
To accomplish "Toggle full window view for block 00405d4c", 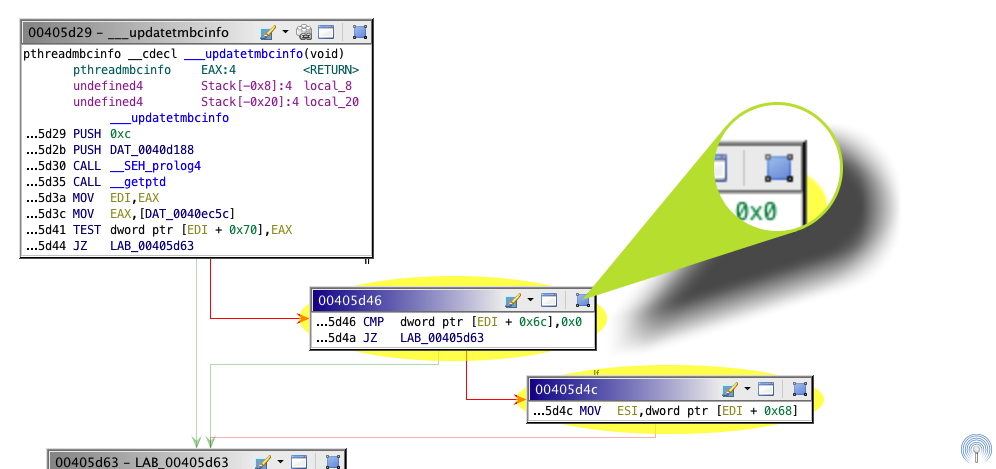I will coord(766,389).
